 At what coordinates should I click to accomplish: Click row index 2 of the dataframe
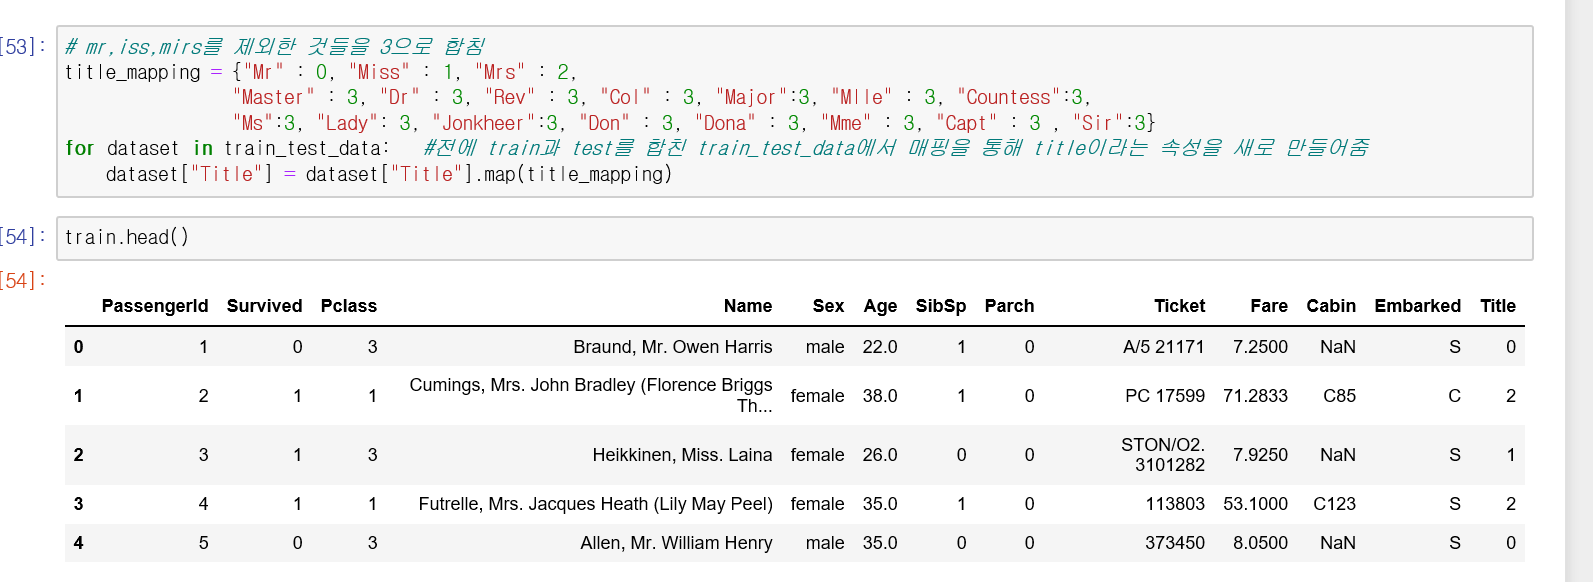click(x=78, y=455)
